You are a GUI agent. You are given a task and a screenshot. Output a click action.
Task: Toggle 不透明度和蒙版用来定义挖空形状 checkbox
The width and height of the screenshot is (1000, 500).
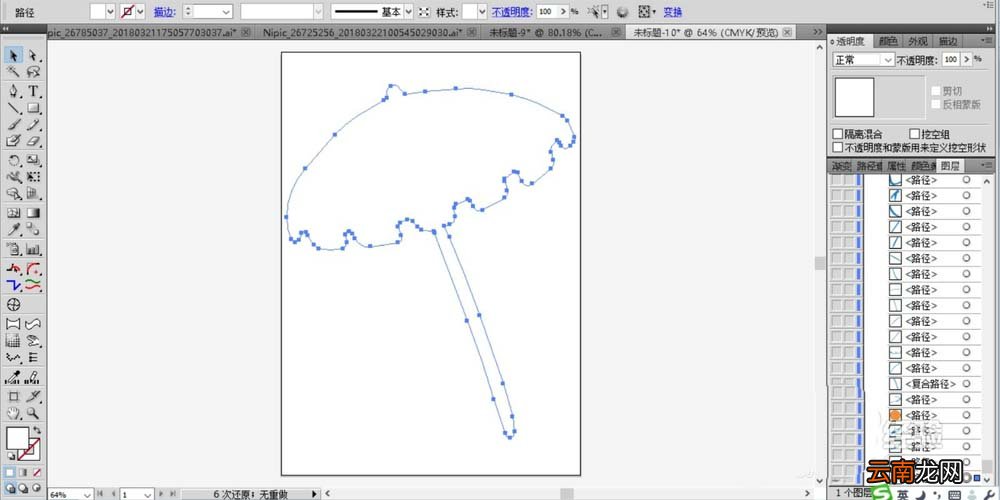coord(838,147)
